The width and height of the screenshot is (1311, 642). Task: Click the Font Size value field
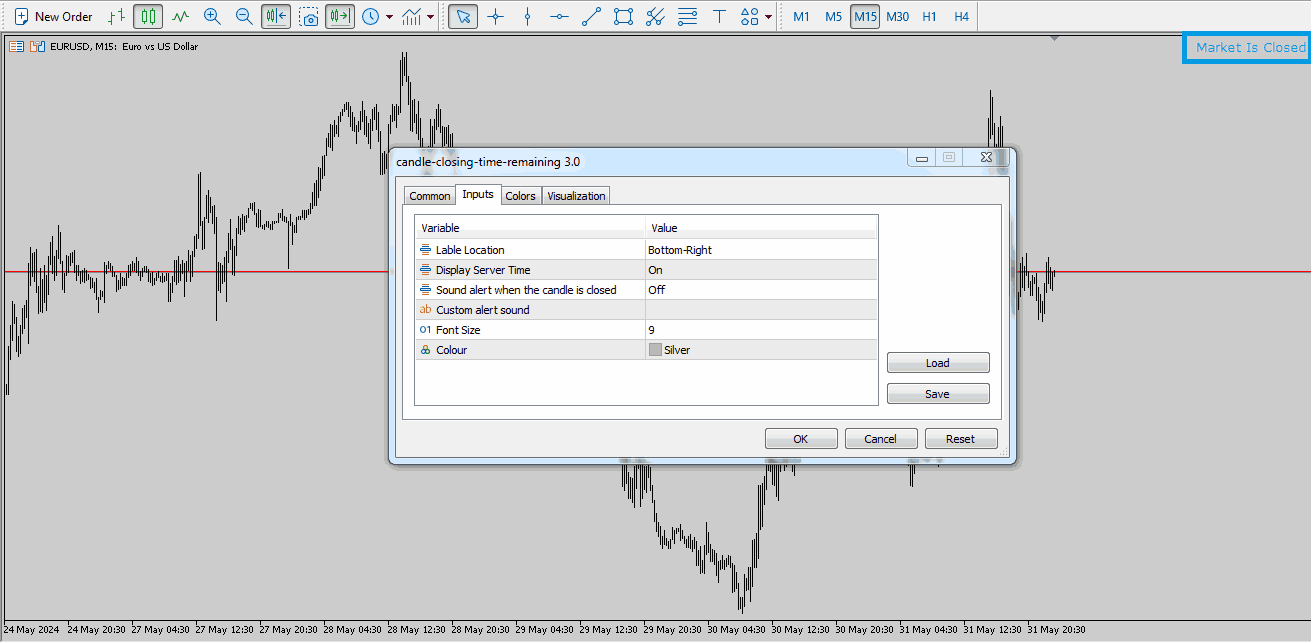click(760, 330)
